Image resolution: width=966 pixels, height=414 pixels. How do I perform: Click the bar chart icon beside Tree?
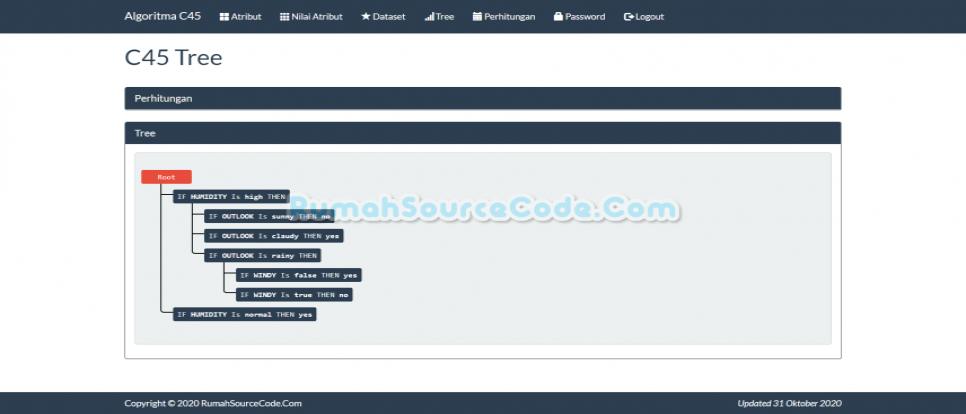tap(429, 17)
